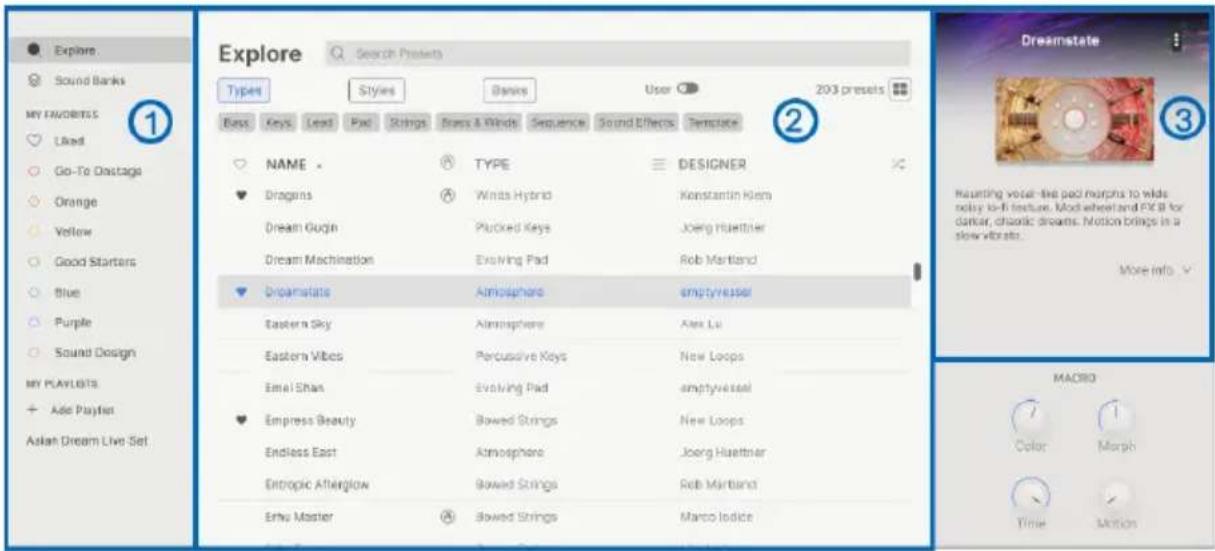Filter by Keys type tag
This screenshot has height=551, width=1215.
pos(277,122)
